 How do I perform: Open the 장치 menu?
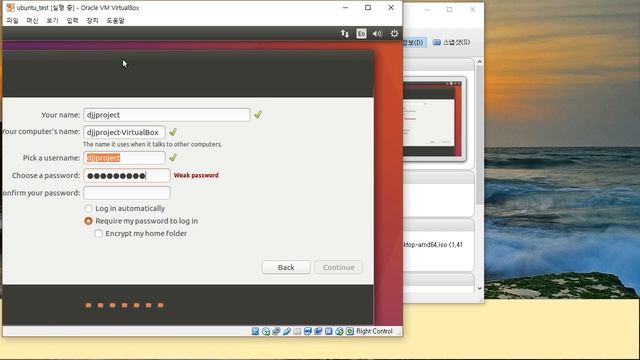tap(92, 20)
